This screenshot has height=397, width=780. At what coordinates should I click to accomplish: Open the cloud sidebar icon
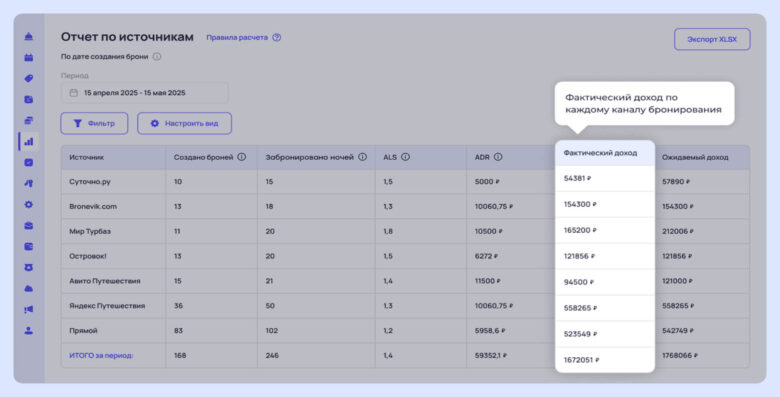(x=29, y=289)
